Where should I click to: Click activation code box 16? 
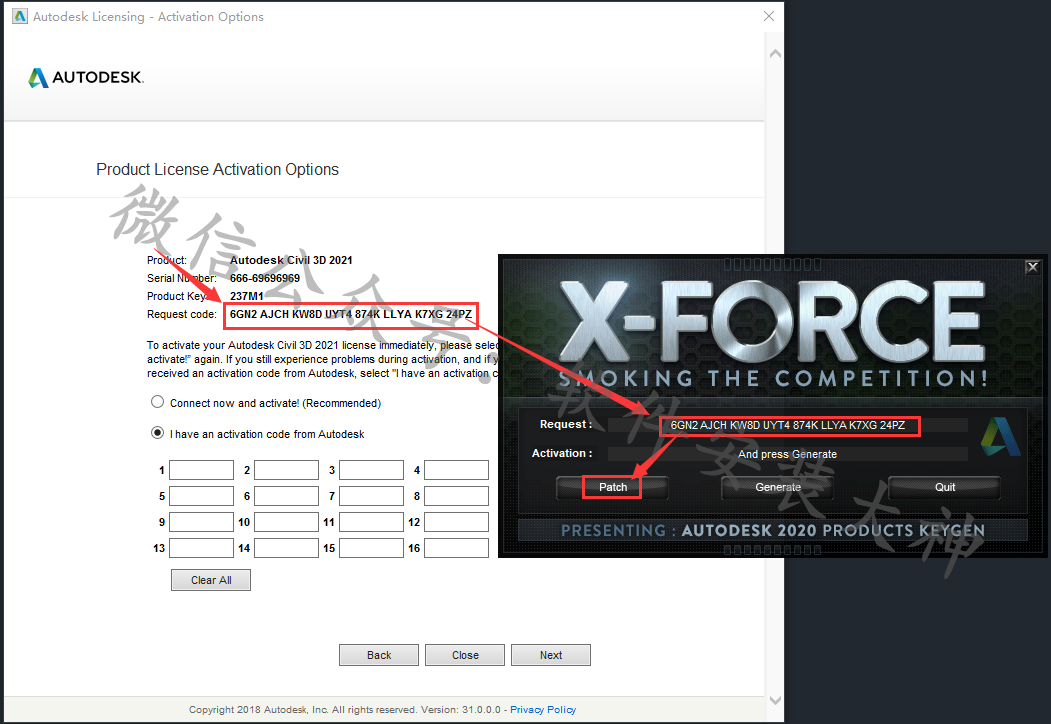point(456,548)
